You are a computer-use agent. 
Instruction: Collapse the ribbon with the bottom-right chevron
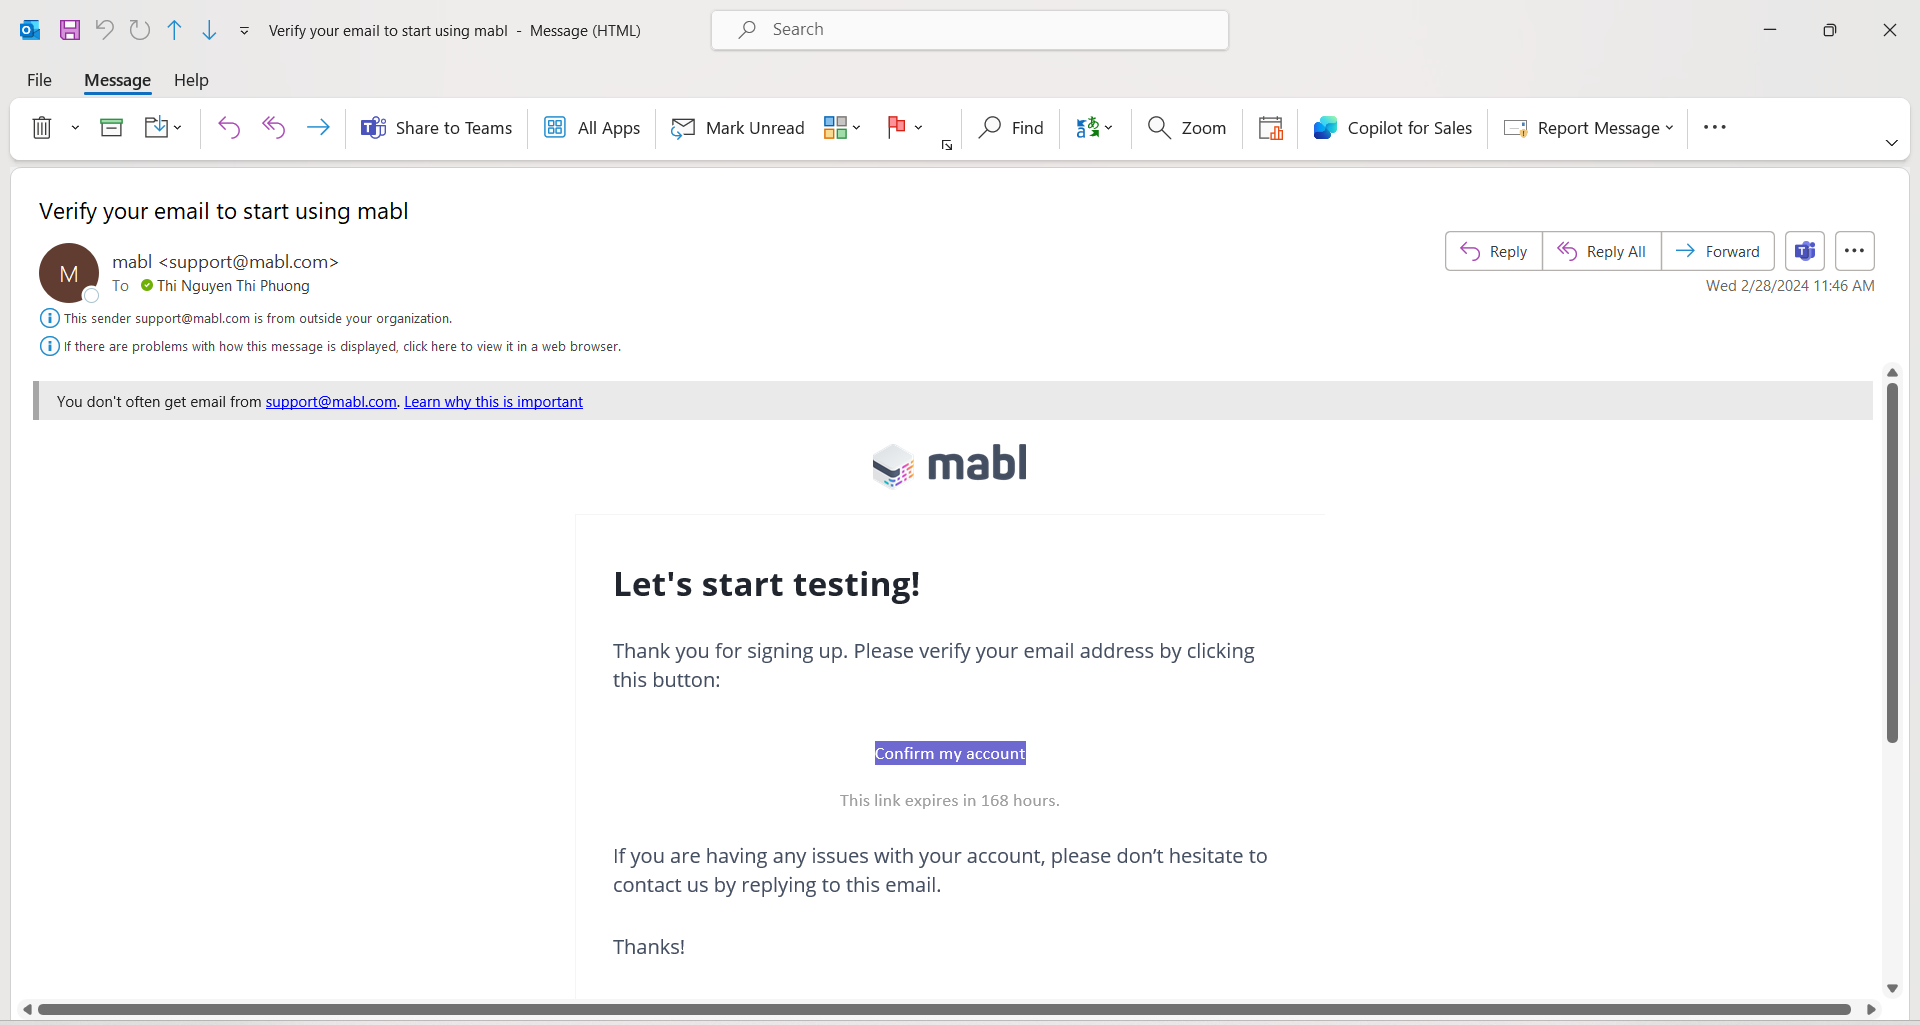coord(1891,142)
